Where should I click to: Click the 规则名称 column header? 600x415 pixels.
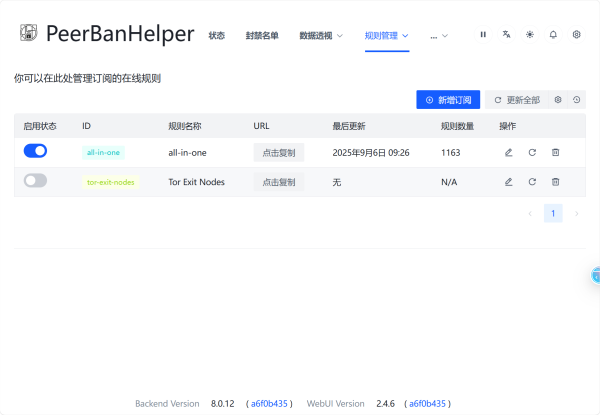[x=184, y=126]
